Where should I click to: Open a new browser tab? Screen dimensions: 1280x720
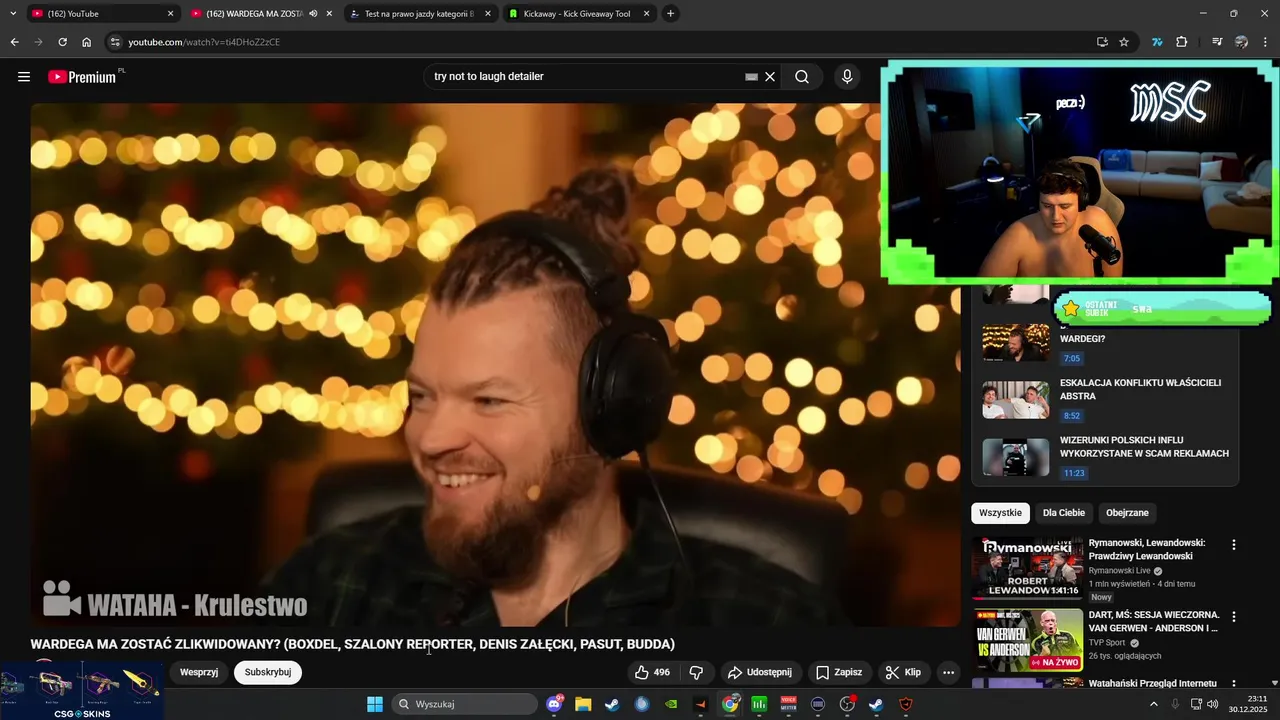[x=670, y=14]
